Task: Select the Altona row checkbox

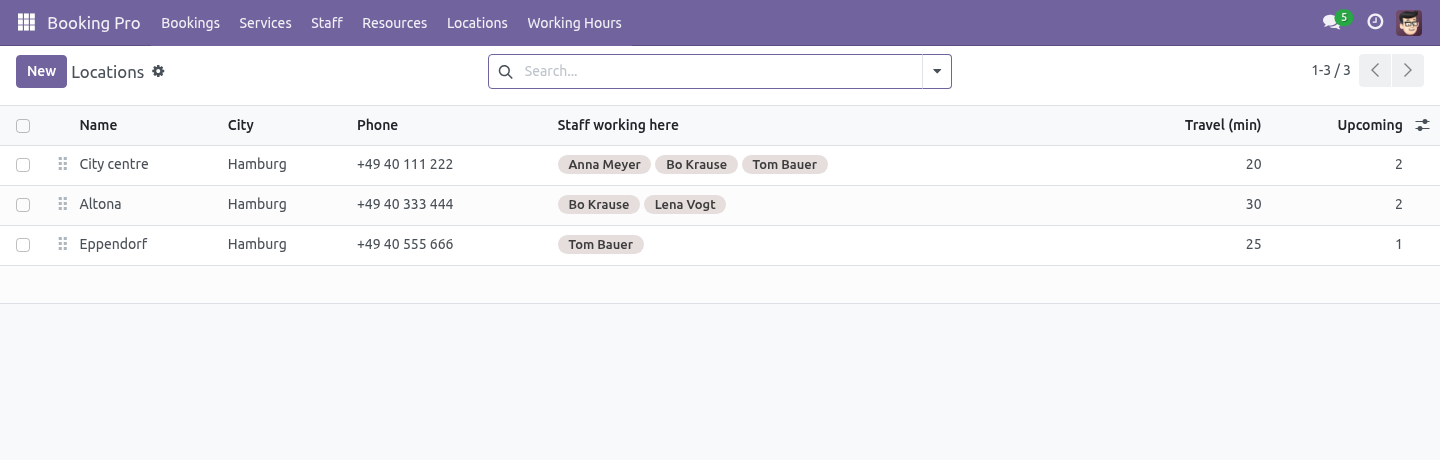Action: tap(23, 205)
